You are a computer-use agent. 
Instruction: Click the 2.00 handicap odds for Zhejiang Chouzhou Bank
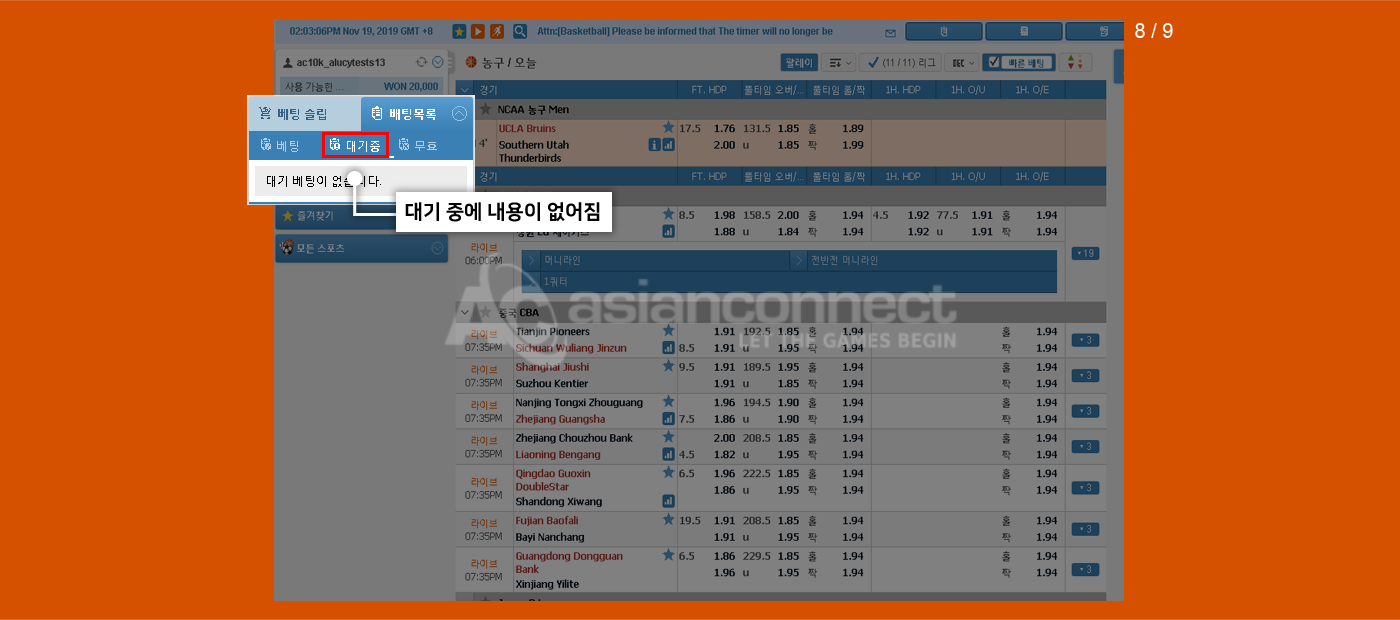(x=724, y=438)
